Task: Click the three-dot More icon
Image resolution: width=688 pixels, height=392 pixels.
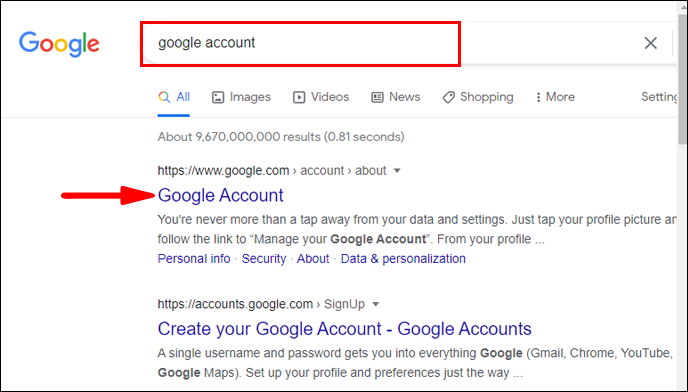Action: click(x=538, y=97)
